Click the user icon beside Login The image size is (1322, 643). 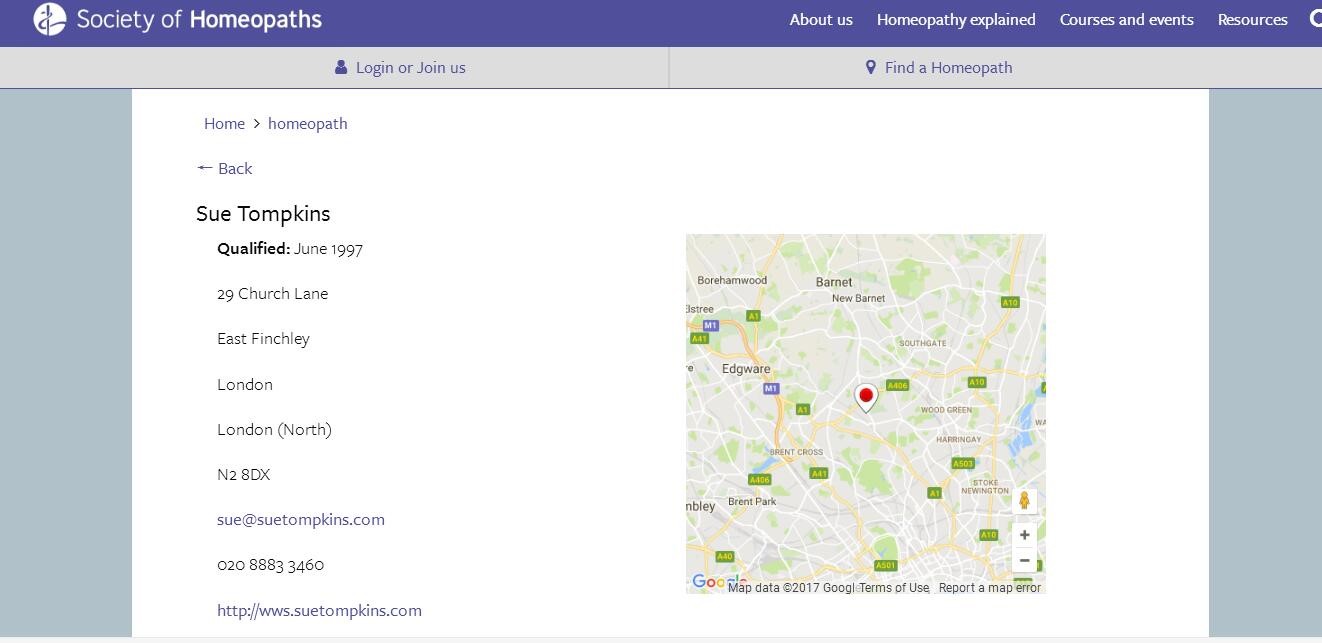click(341, 68)
